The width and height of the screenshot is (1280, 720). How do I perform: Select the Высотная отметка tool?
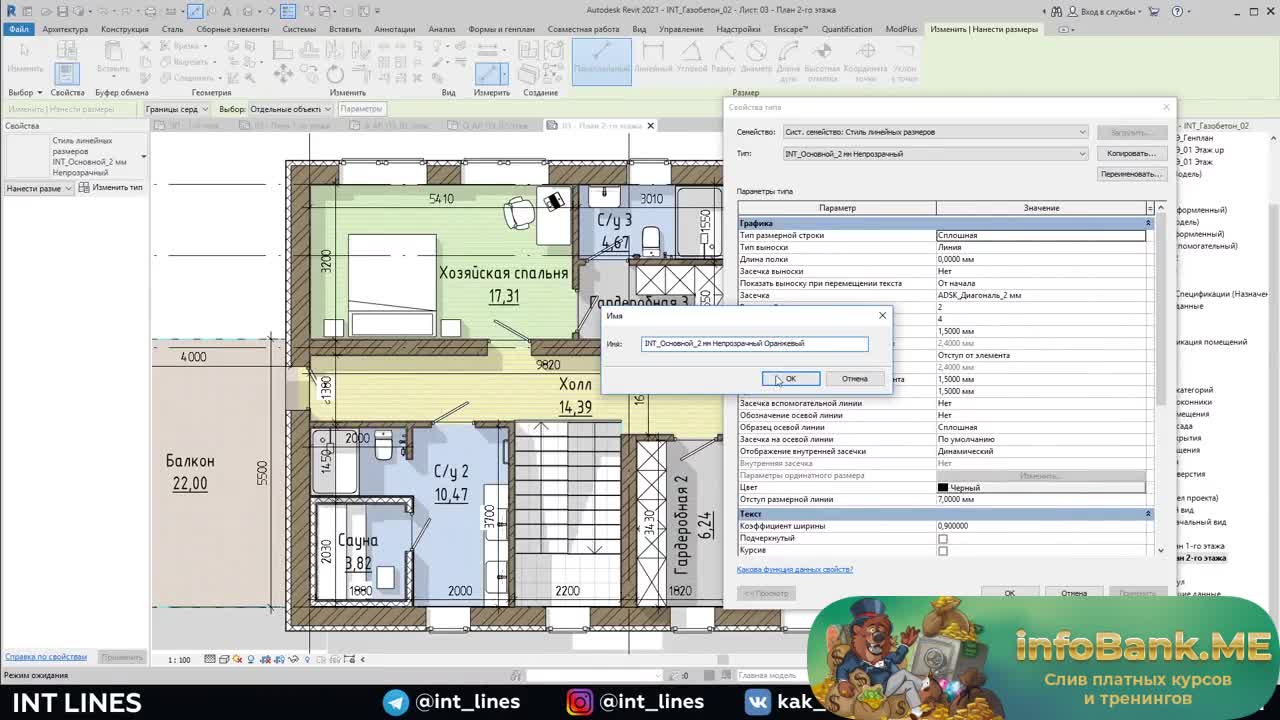822,60
